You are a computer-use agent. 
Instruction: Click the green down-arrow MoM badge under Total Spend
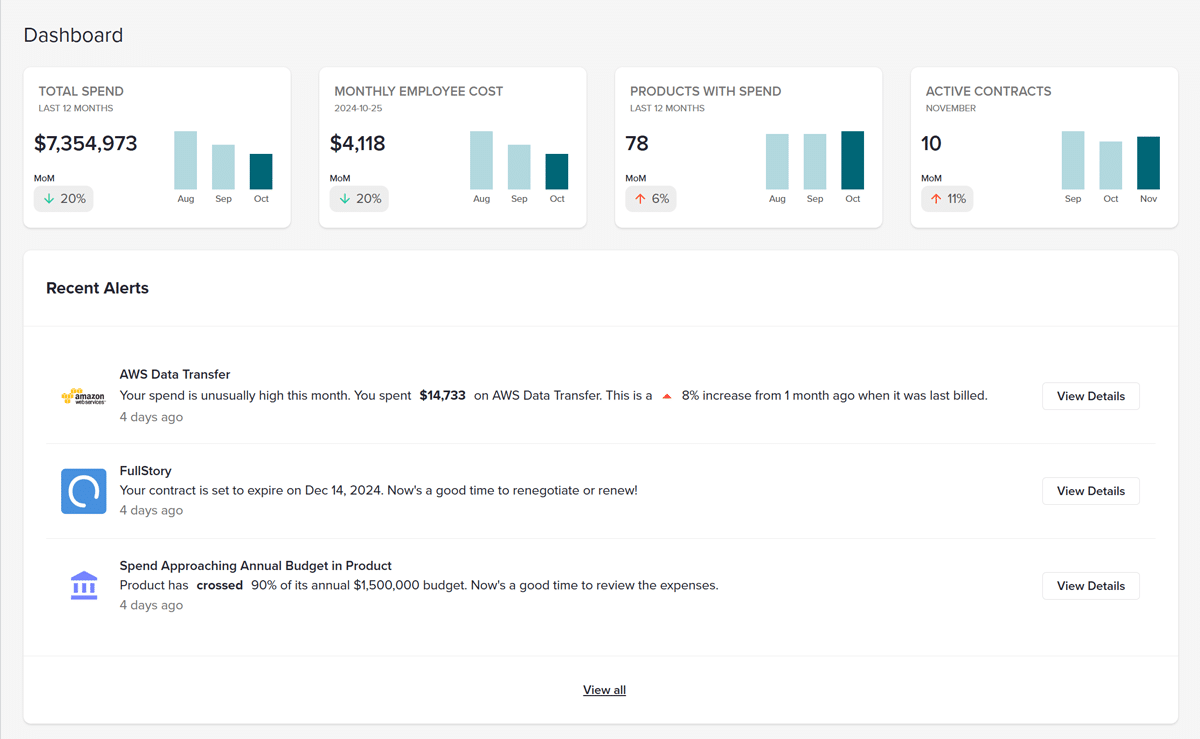(63, 198)
